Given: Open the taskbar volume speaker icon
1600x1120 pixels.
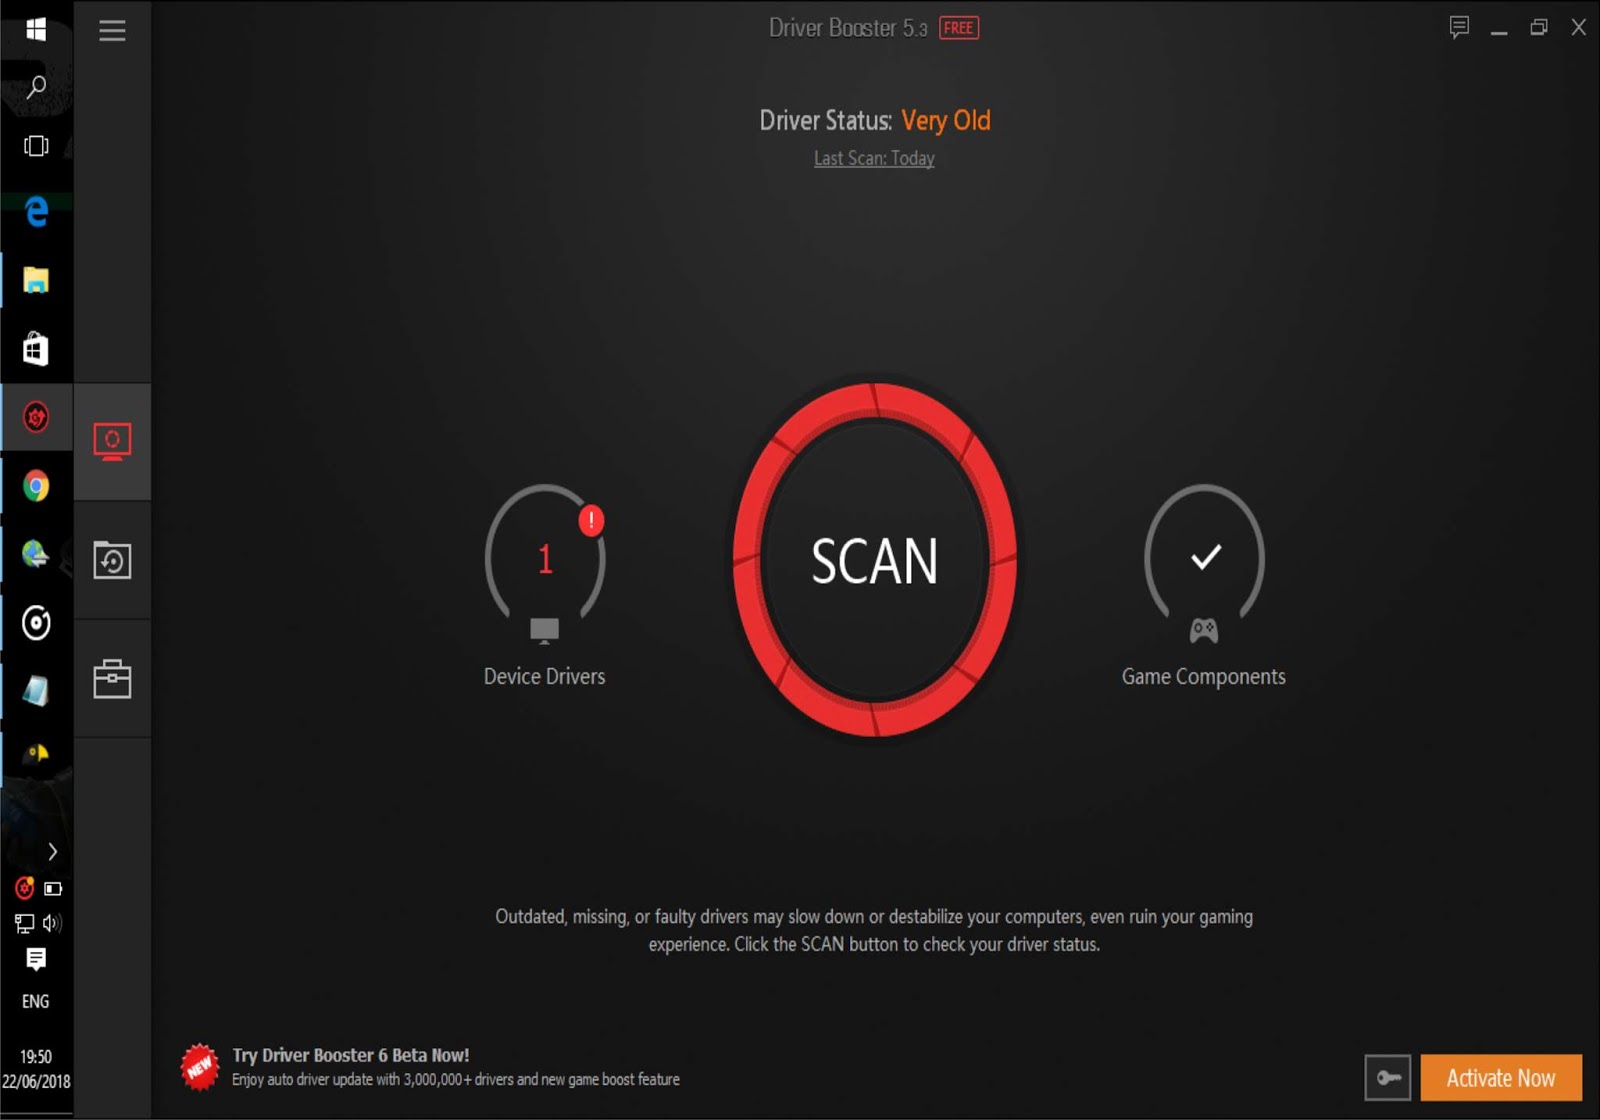Looking at the screenshot, I should 52,923.
